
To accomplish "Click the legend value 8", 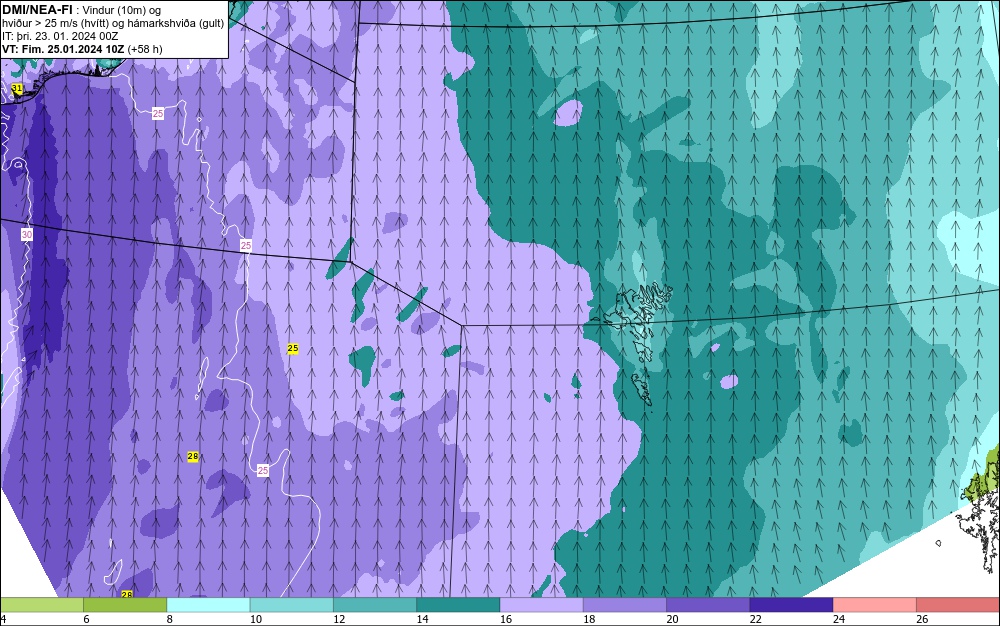I will (170, 619).
